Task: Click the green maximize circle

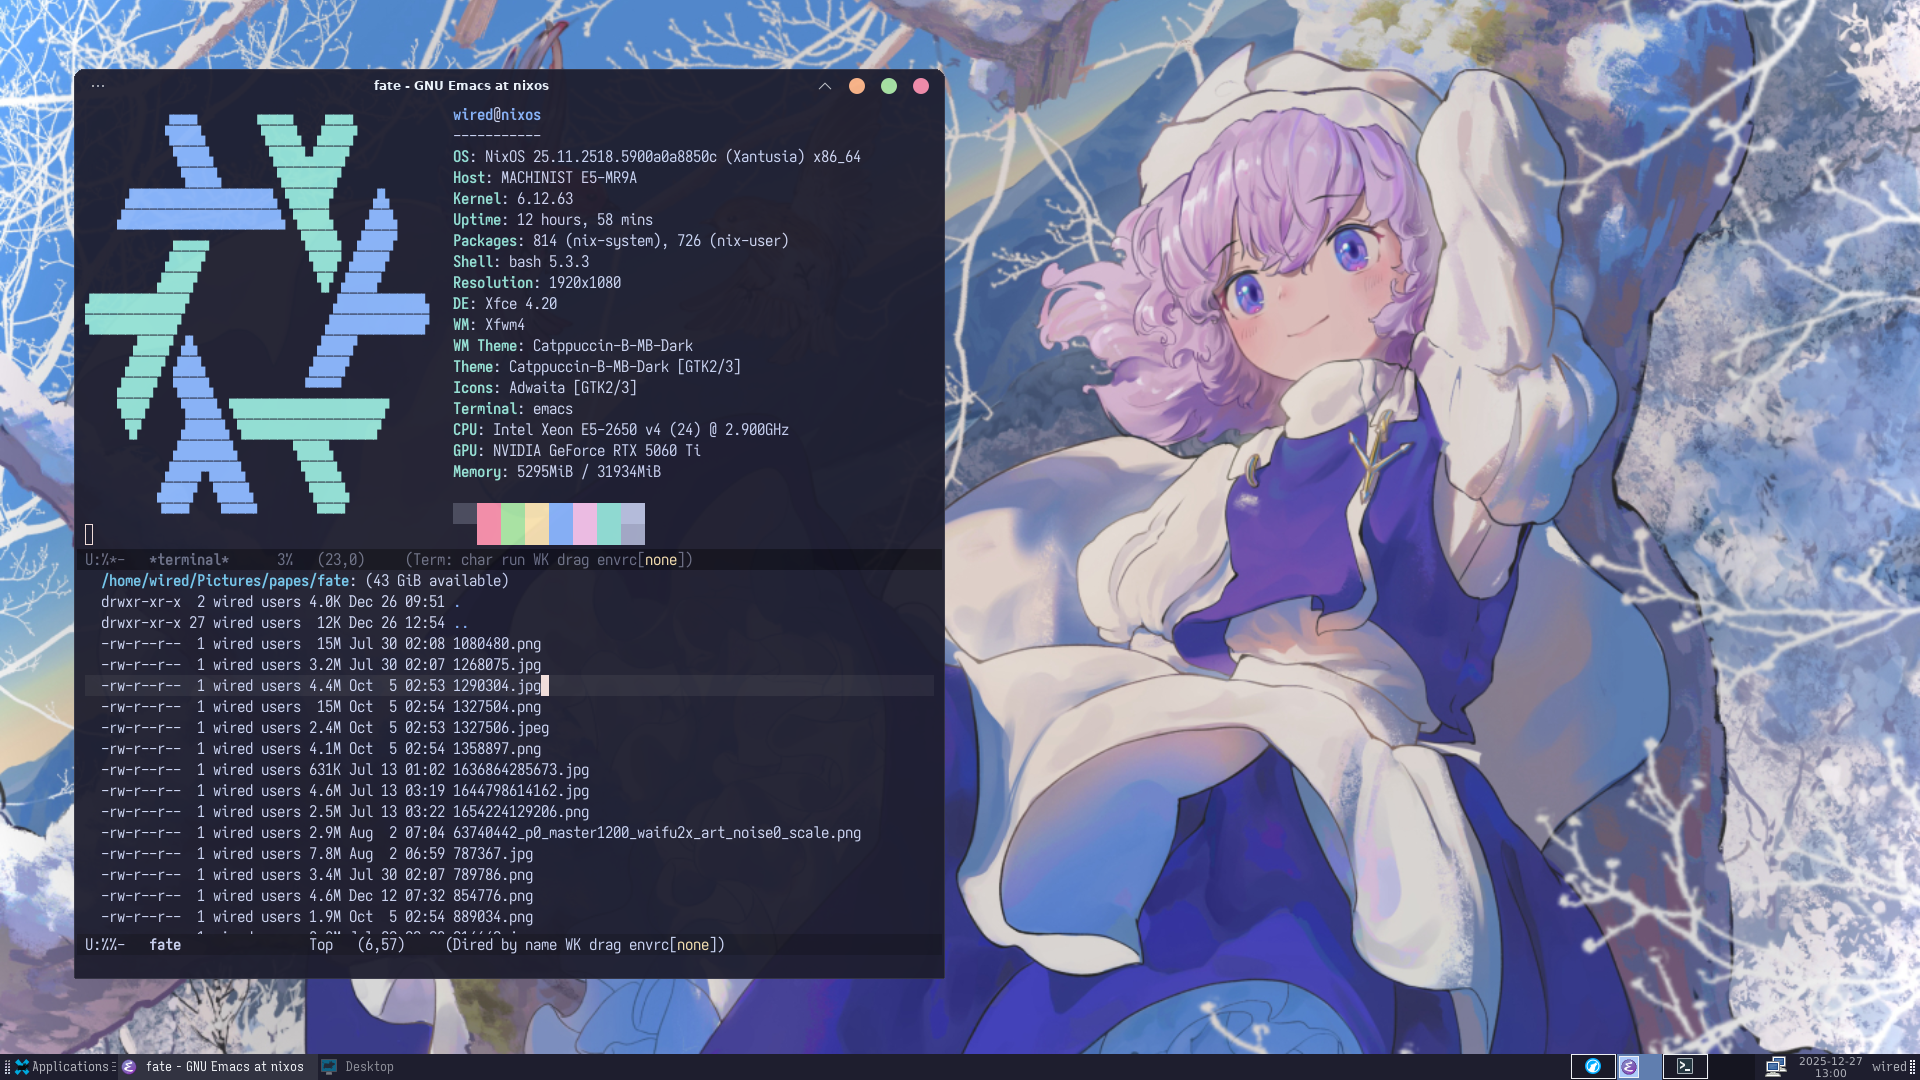Action: [889, 86]
